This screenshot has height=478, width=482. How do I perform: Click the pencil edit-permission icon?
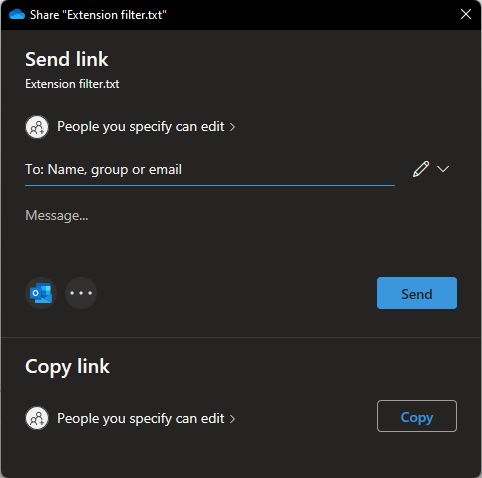coord(421,169)
